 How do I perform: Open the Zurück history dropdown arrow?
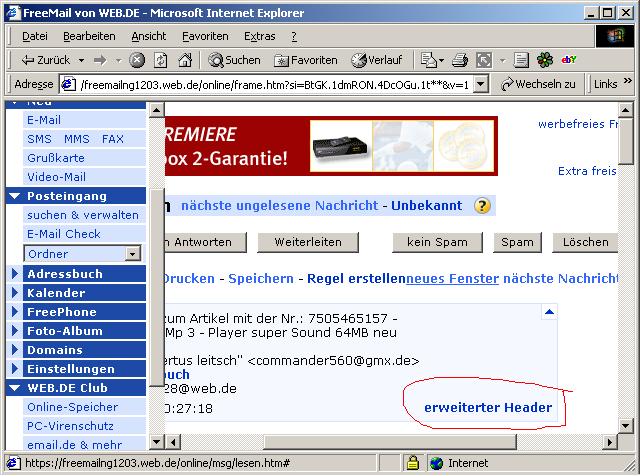click(81, 60)
